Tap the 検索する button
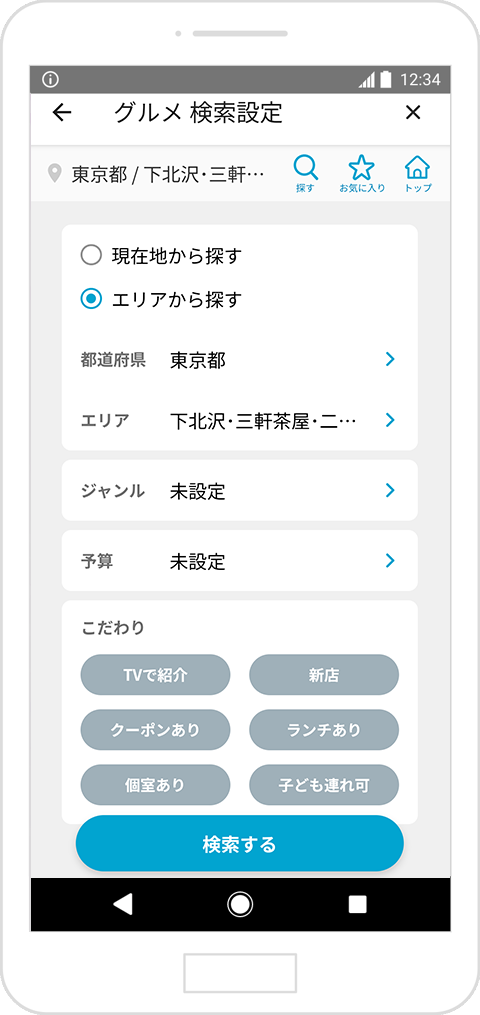The height and width of the screenshot is (1015, 480). [x=240, y=843]
